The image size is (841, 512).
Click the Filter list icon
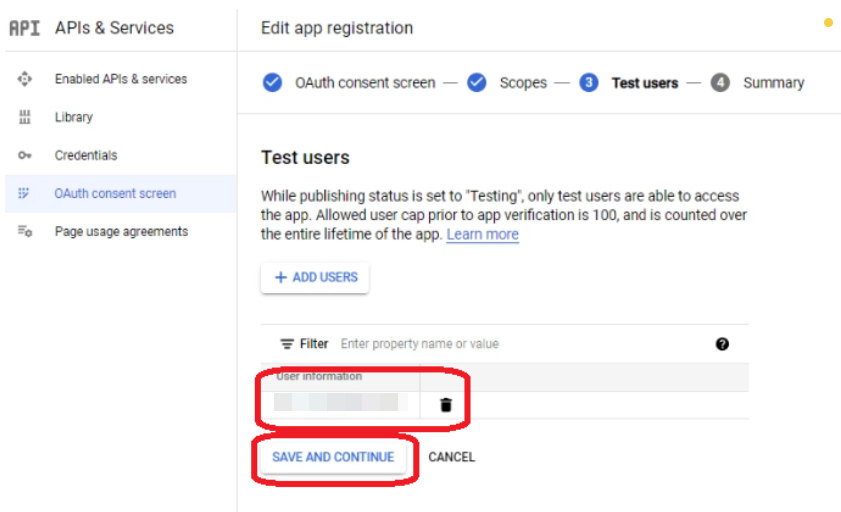pos(286,344)
